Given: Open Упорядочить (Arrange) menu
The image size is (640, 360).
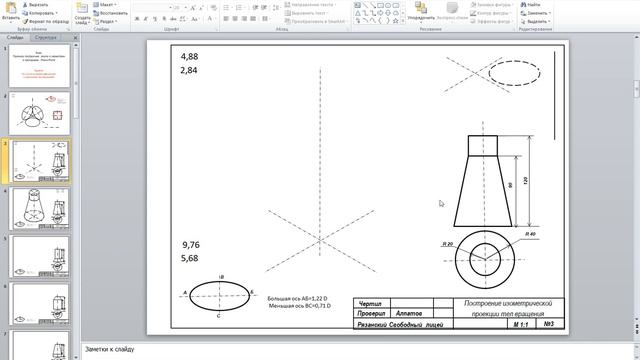Looking at the screenshot, I should point(420,11).
